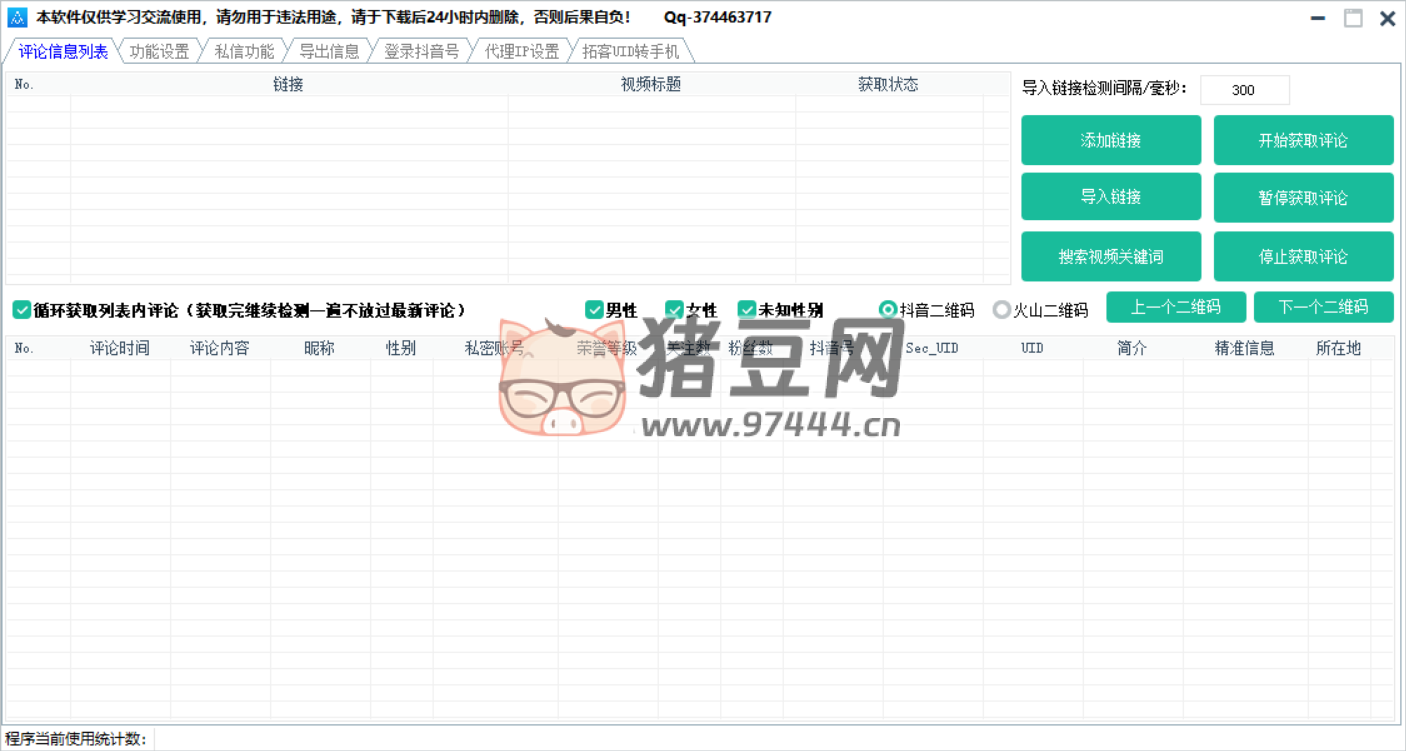Select the 抖音二维码 radio option
The height and width of the screenshot is (751, 1406).
click(887, 310)
